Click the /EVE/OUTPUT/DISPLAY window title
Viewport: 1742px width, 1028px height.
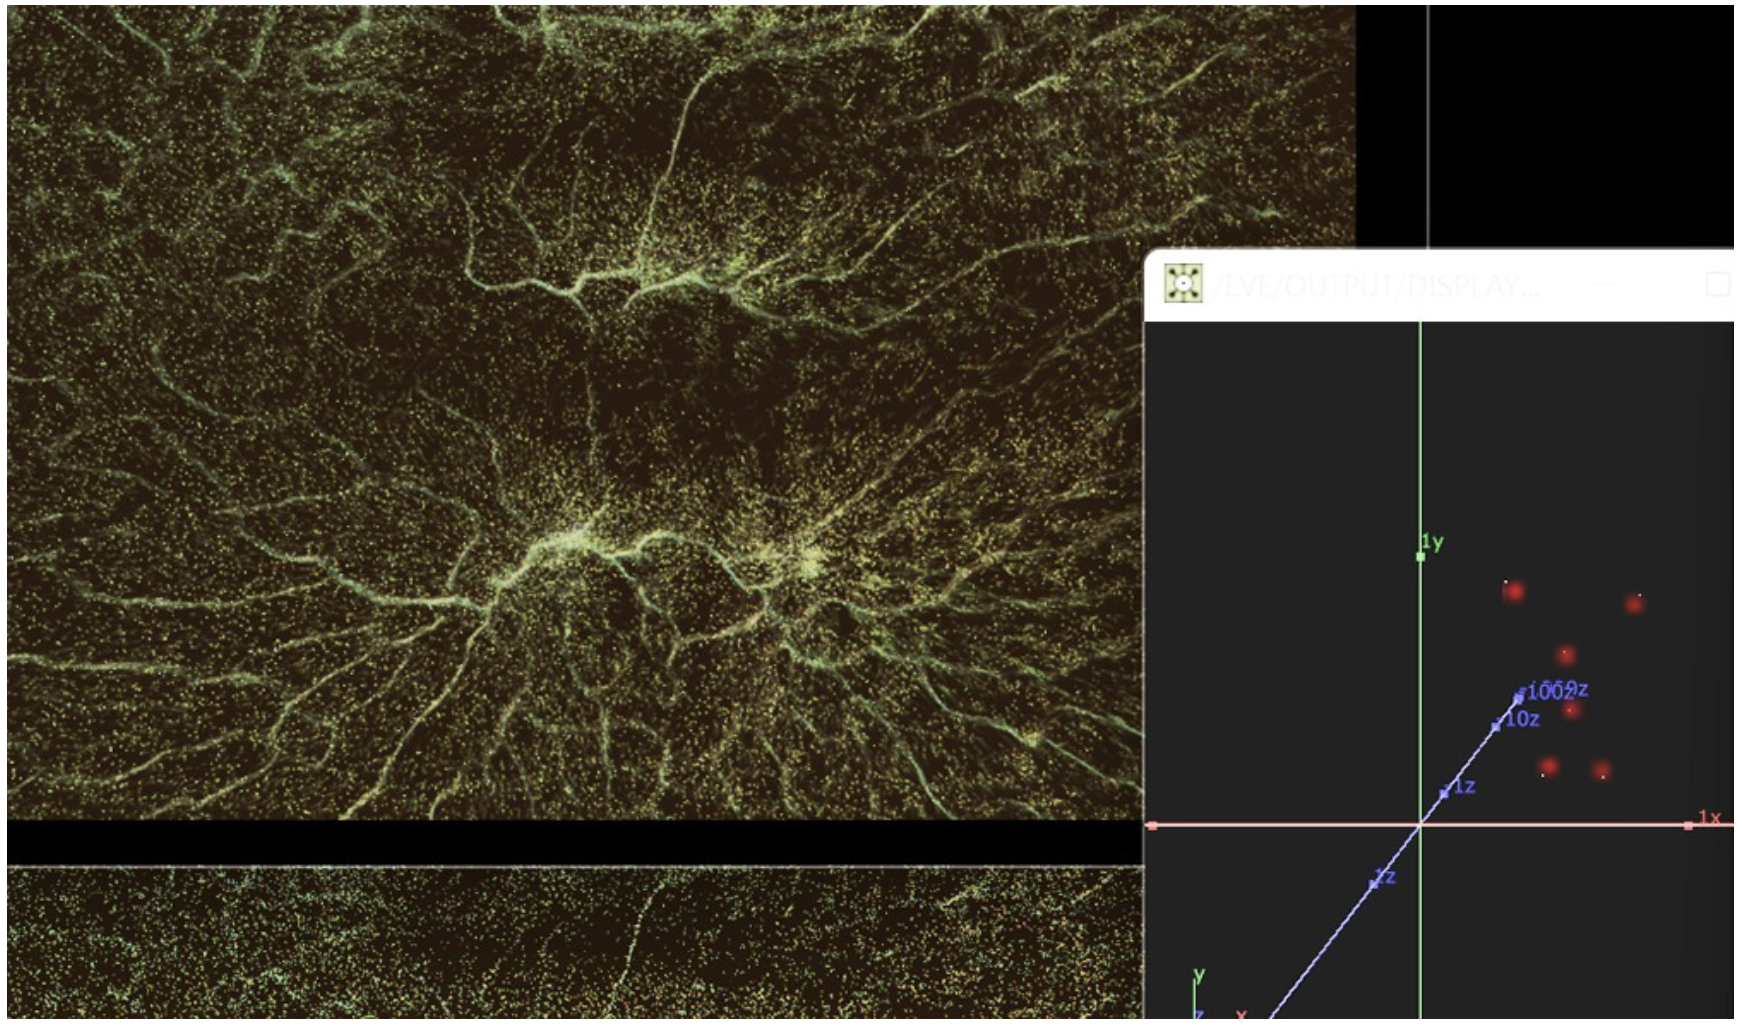(1376, 287)
